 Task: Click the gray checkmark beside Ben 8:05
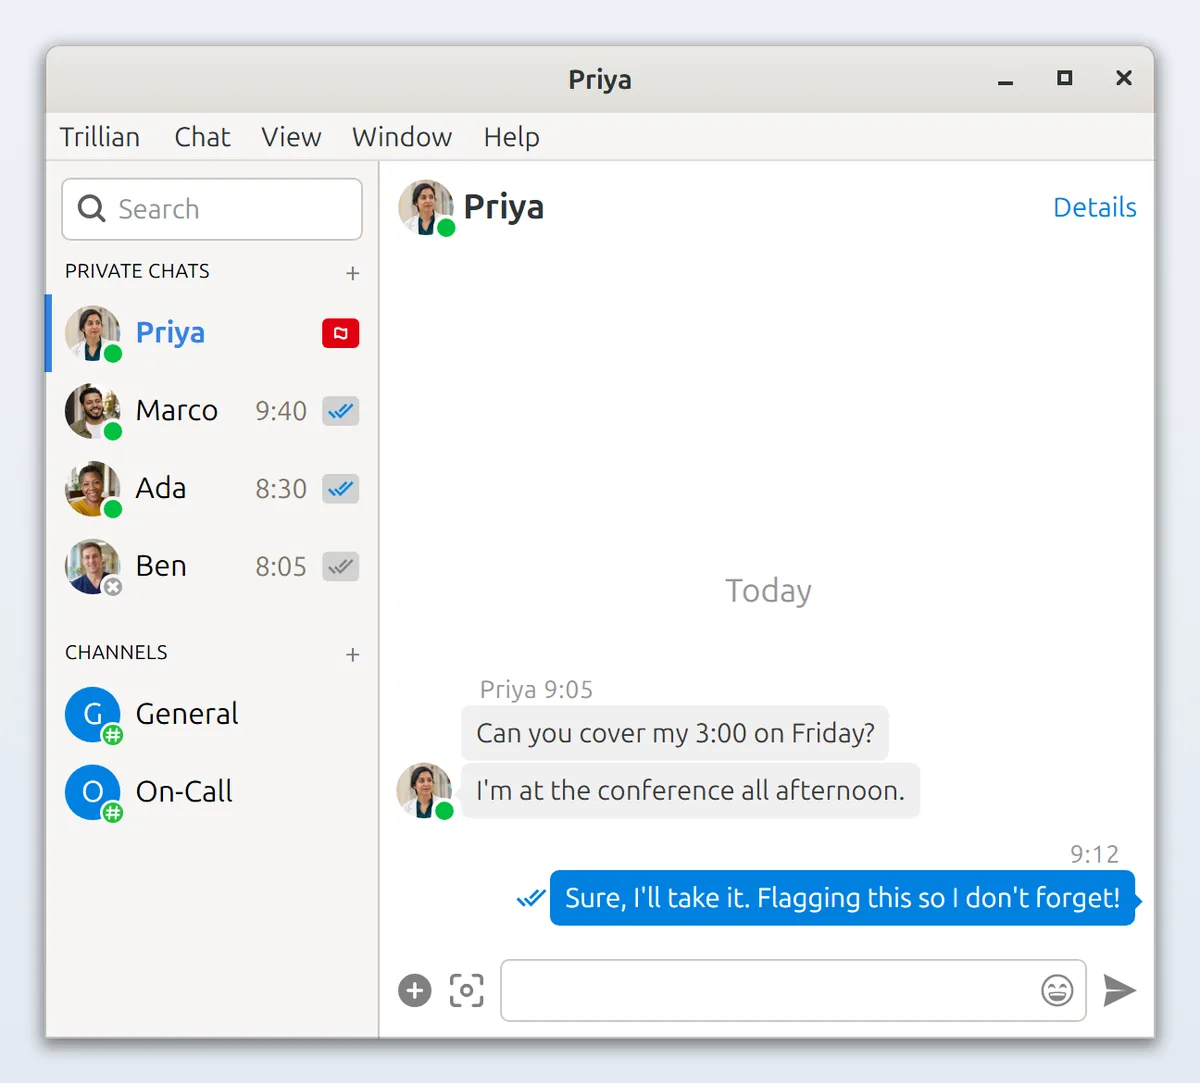click(340, 567)
